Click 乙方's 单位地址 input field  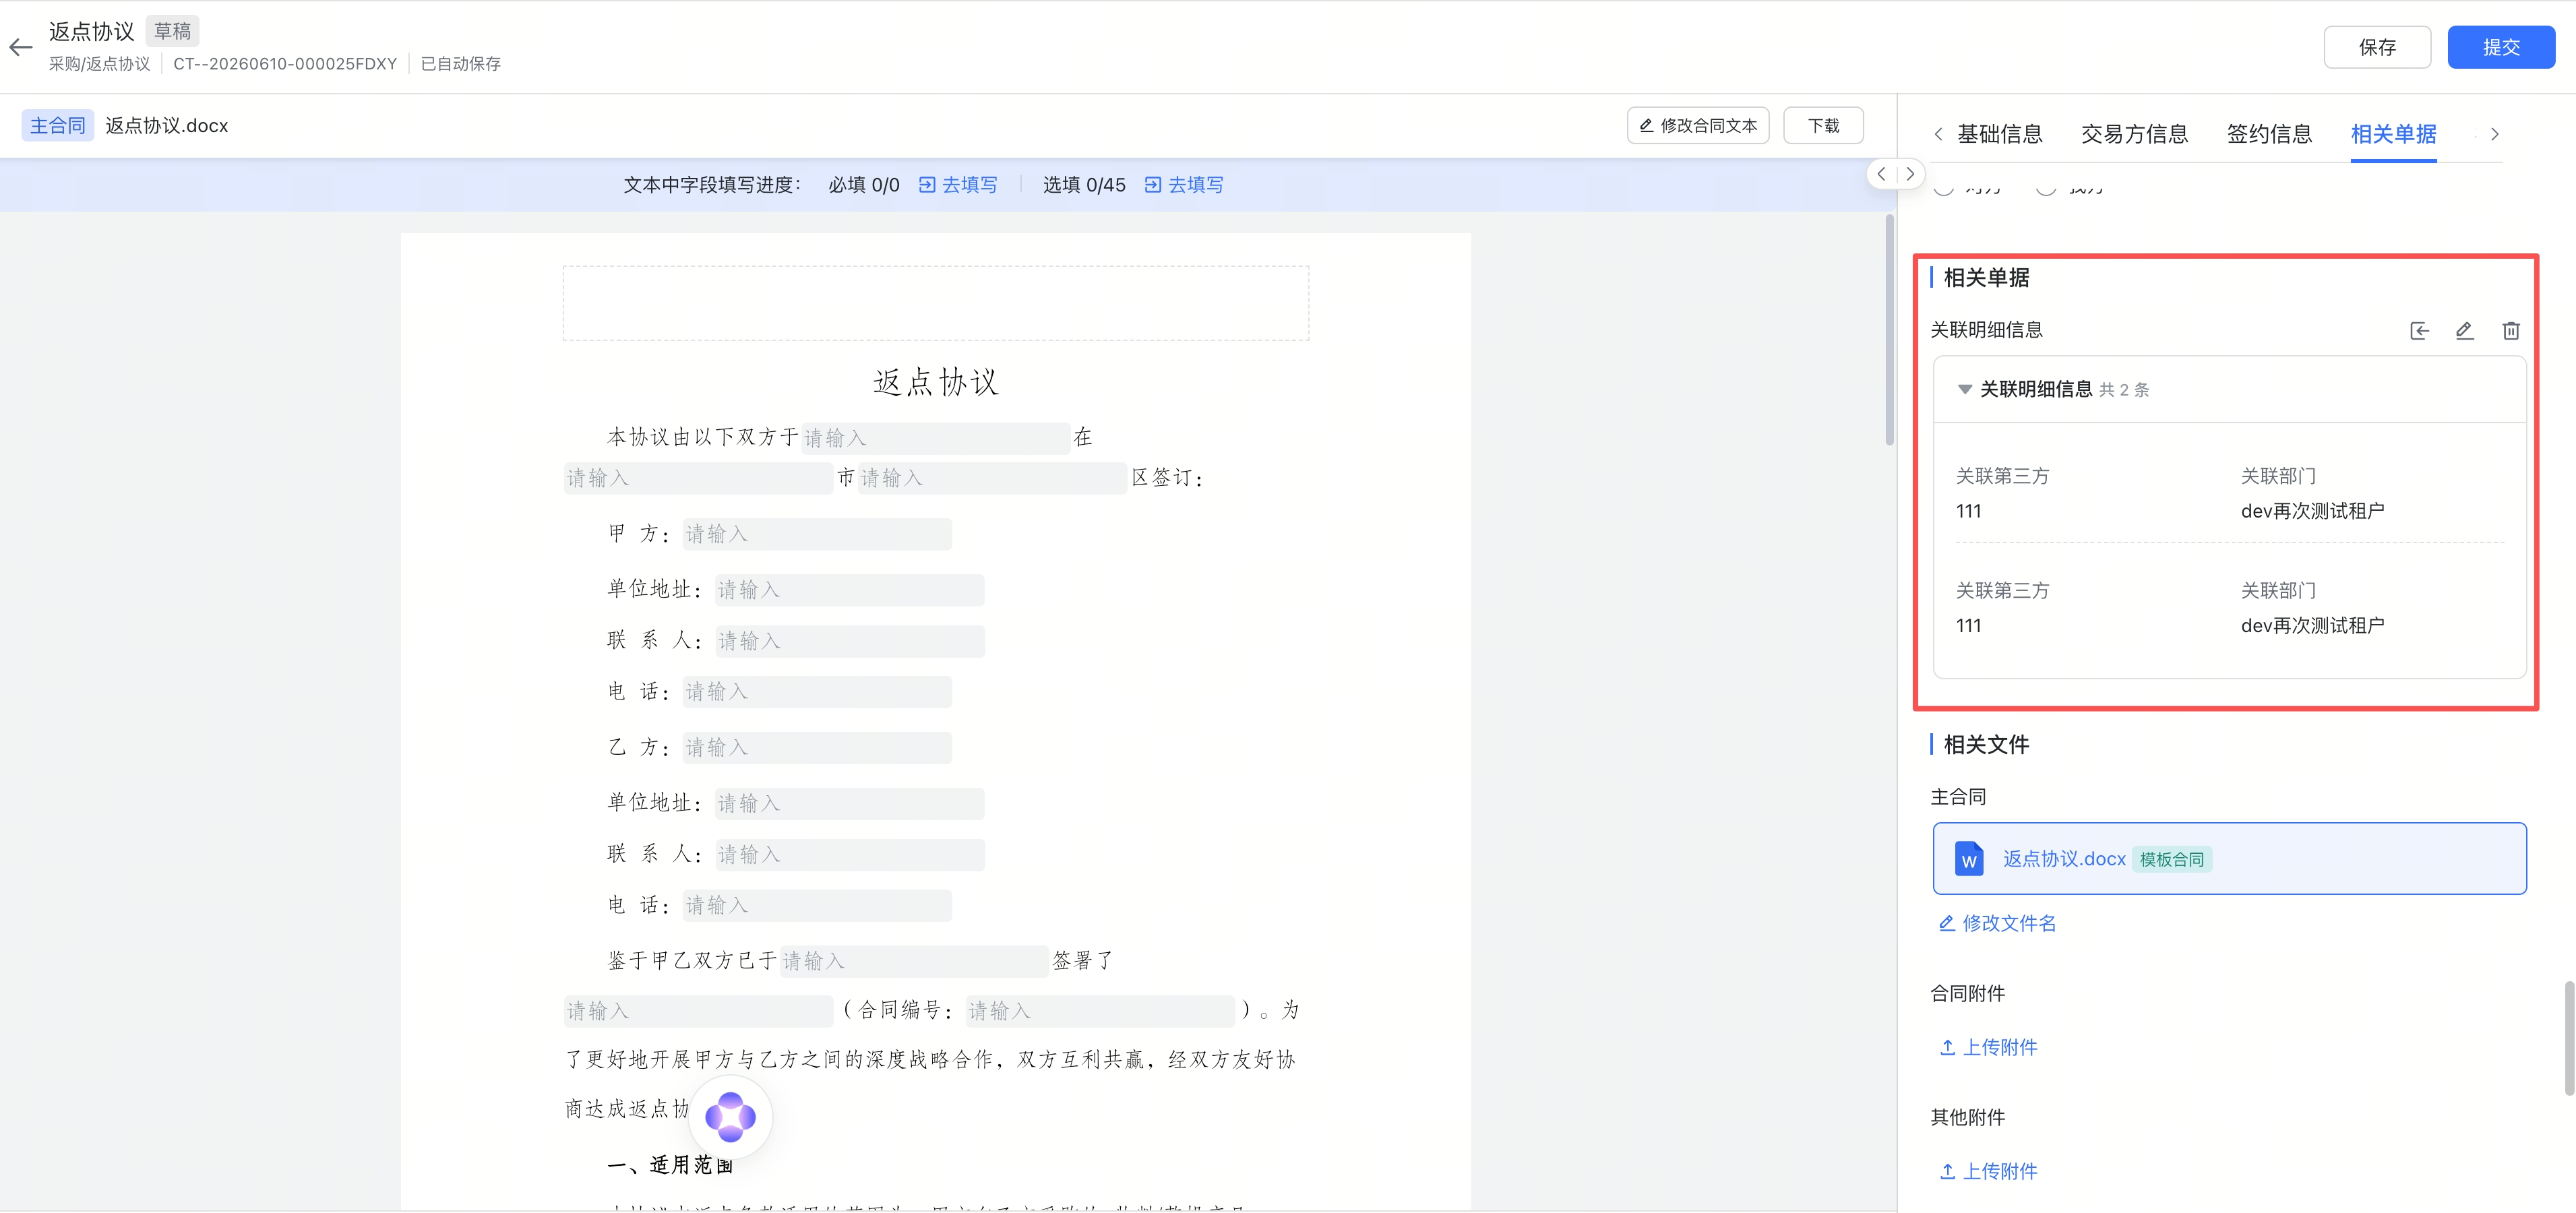click(849, 803)
